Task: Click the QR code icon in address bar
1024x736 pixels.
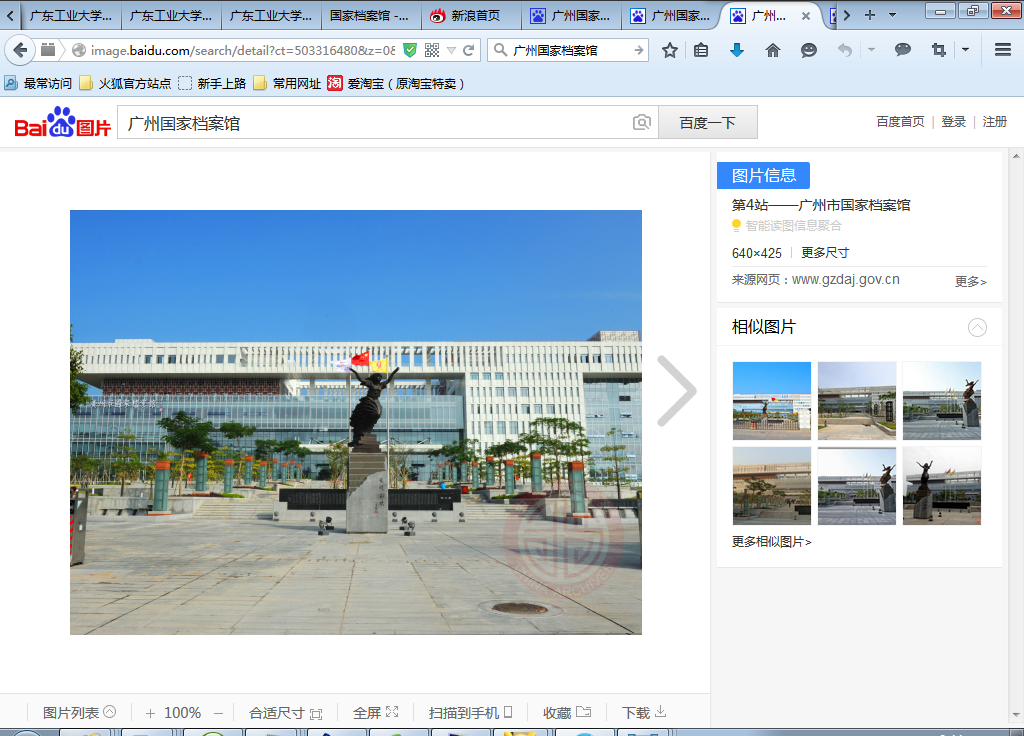Action: pos(432,50)
